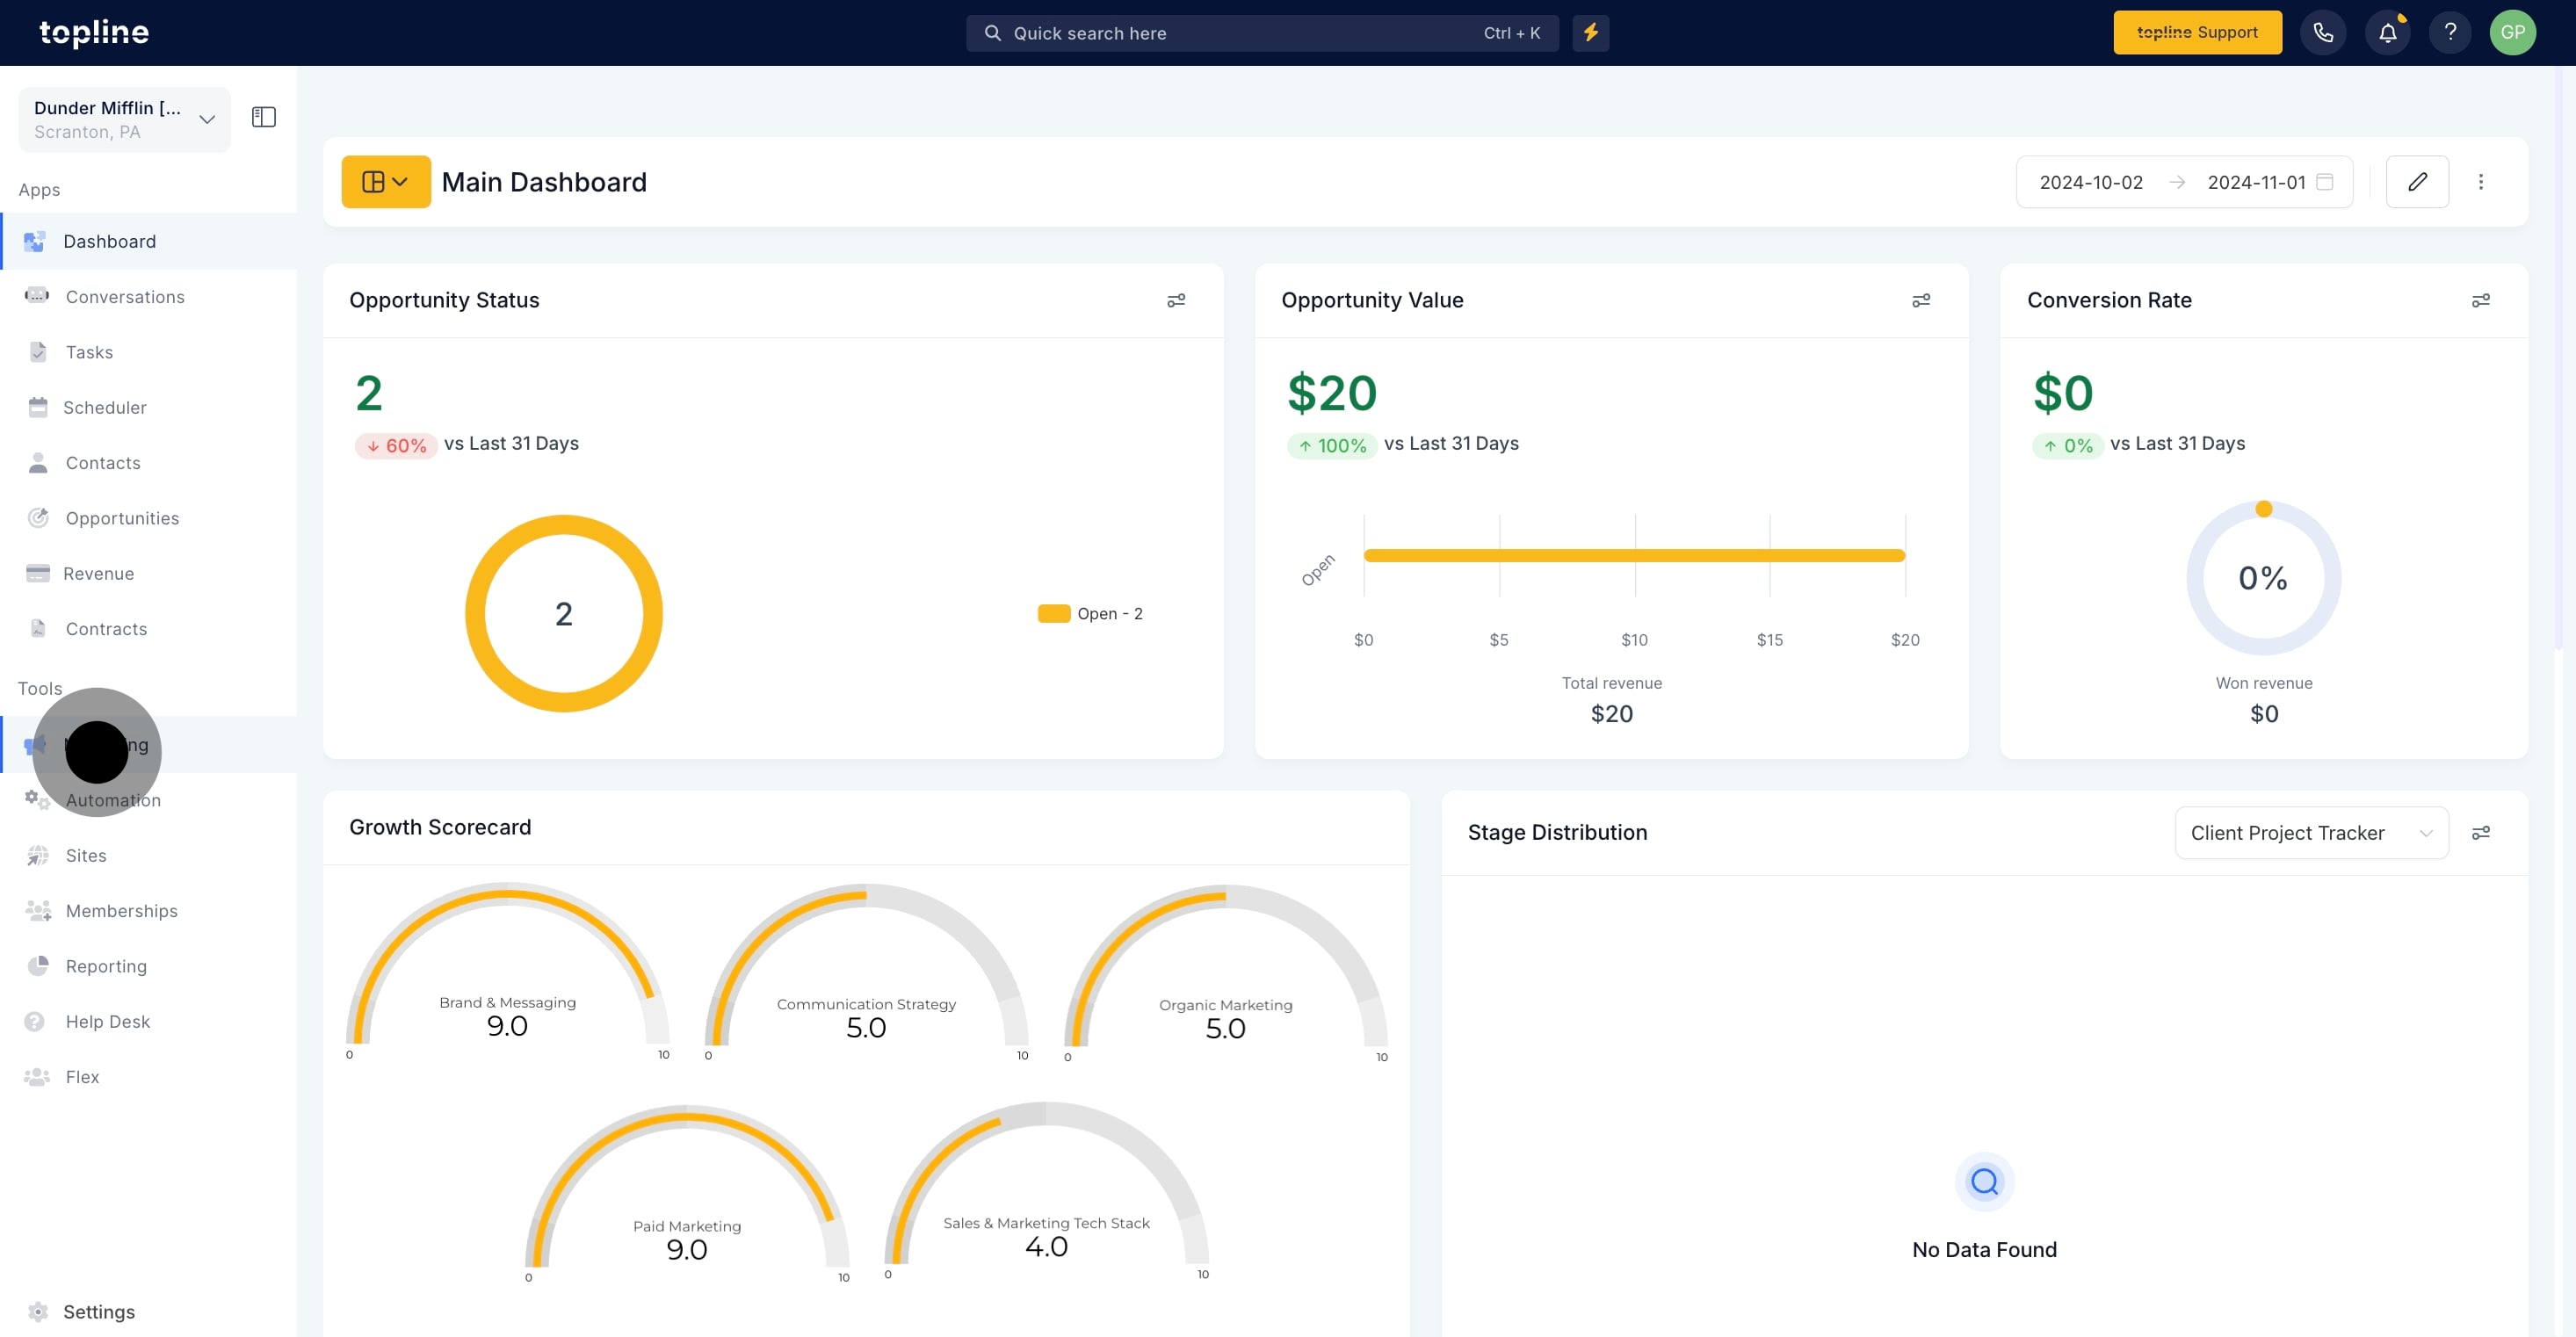Toggle the Open - 2 legend entry

point(1091,614)
